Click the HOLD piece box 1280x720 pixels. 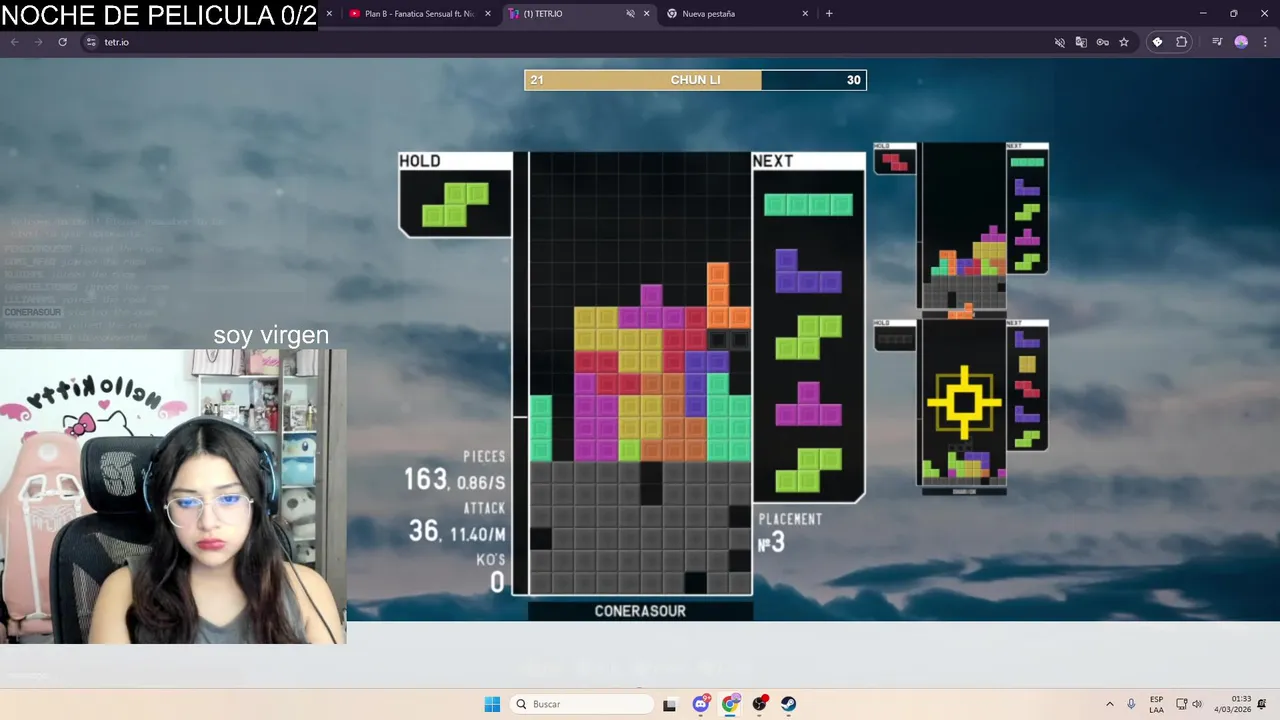455,195
